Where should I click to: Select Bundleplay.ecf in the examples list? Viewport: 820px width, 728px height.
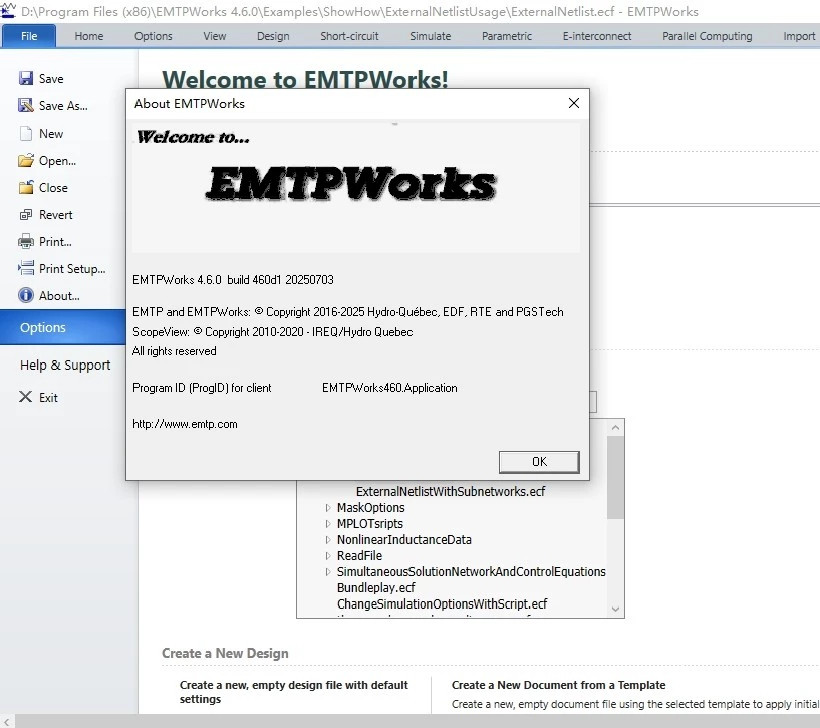(x=376, y=587)
